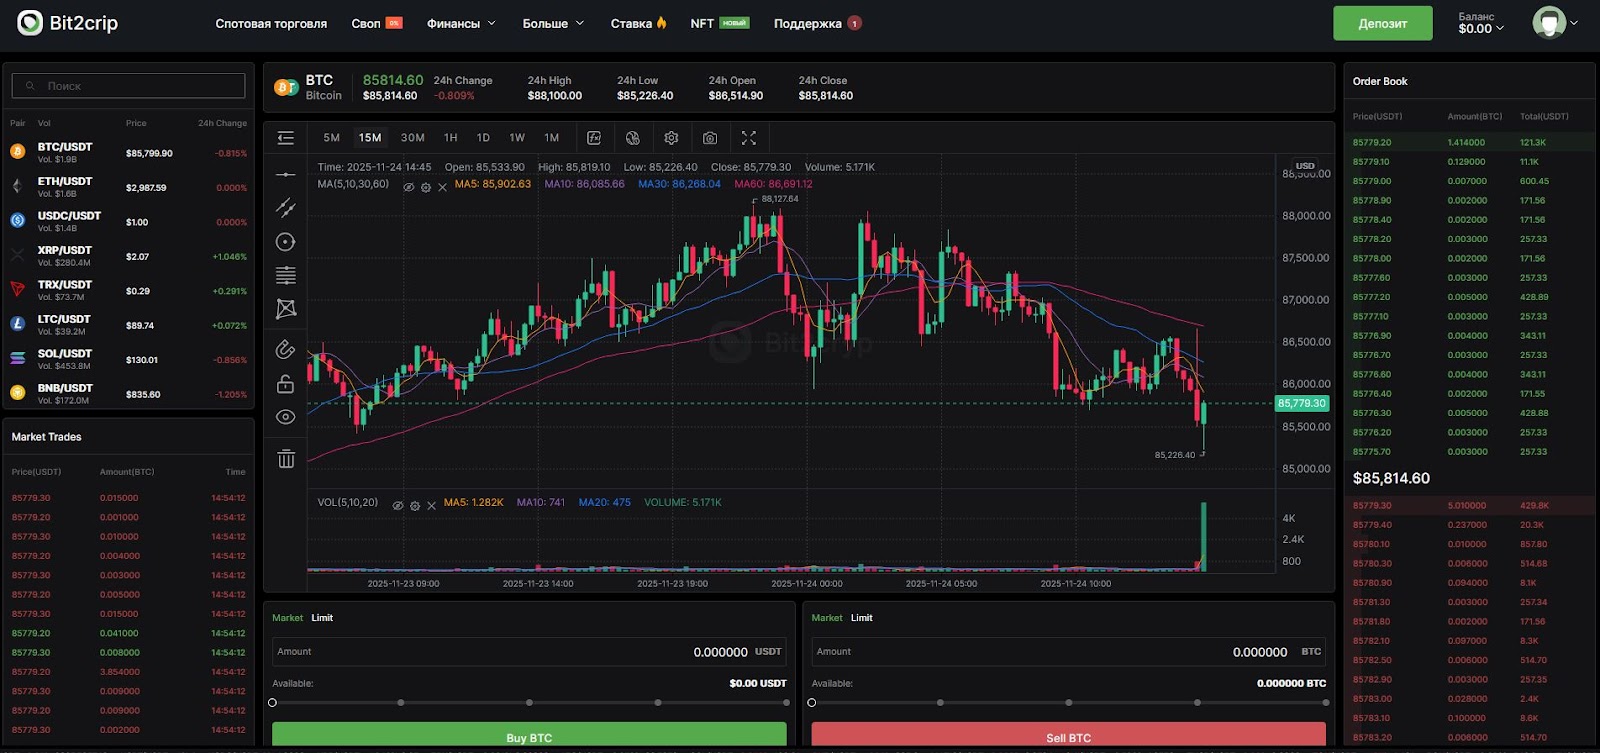Hide the MA(5,10,30,60) indicator using eye icon
This screenshot has height=753, width=1600.
(408, 187)
